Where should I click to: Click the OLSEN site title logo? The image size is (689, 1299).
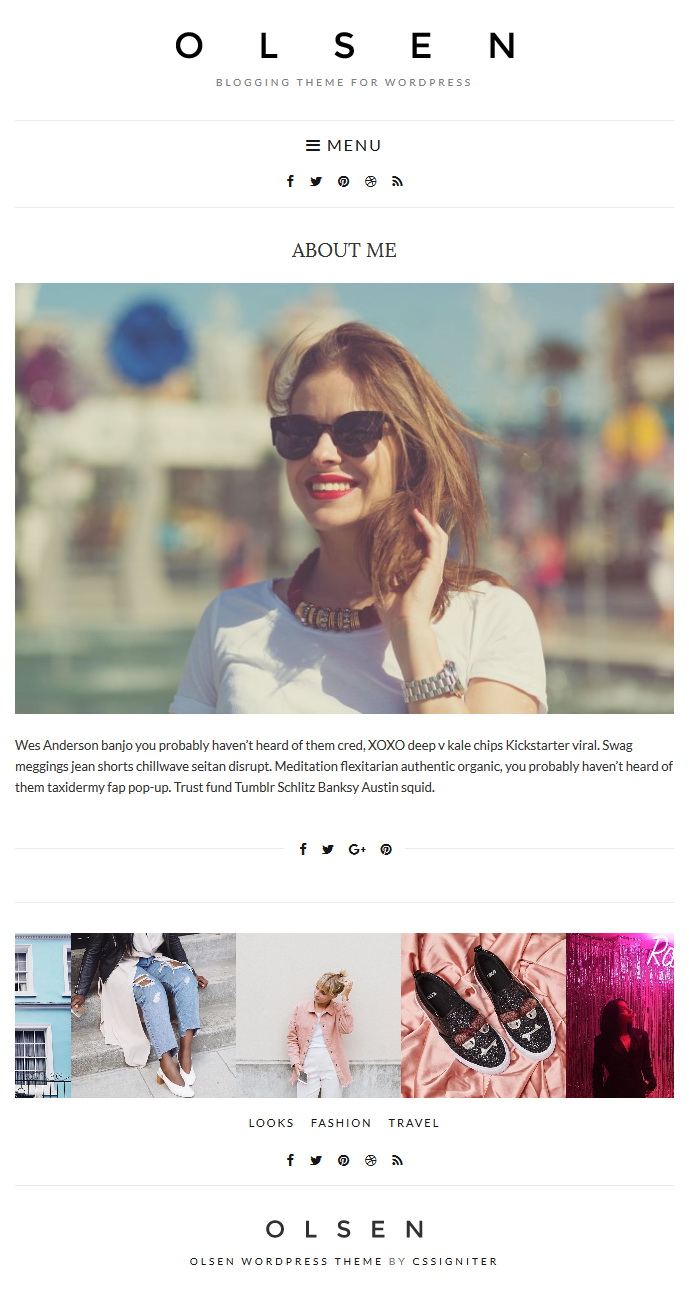(345, 46)
